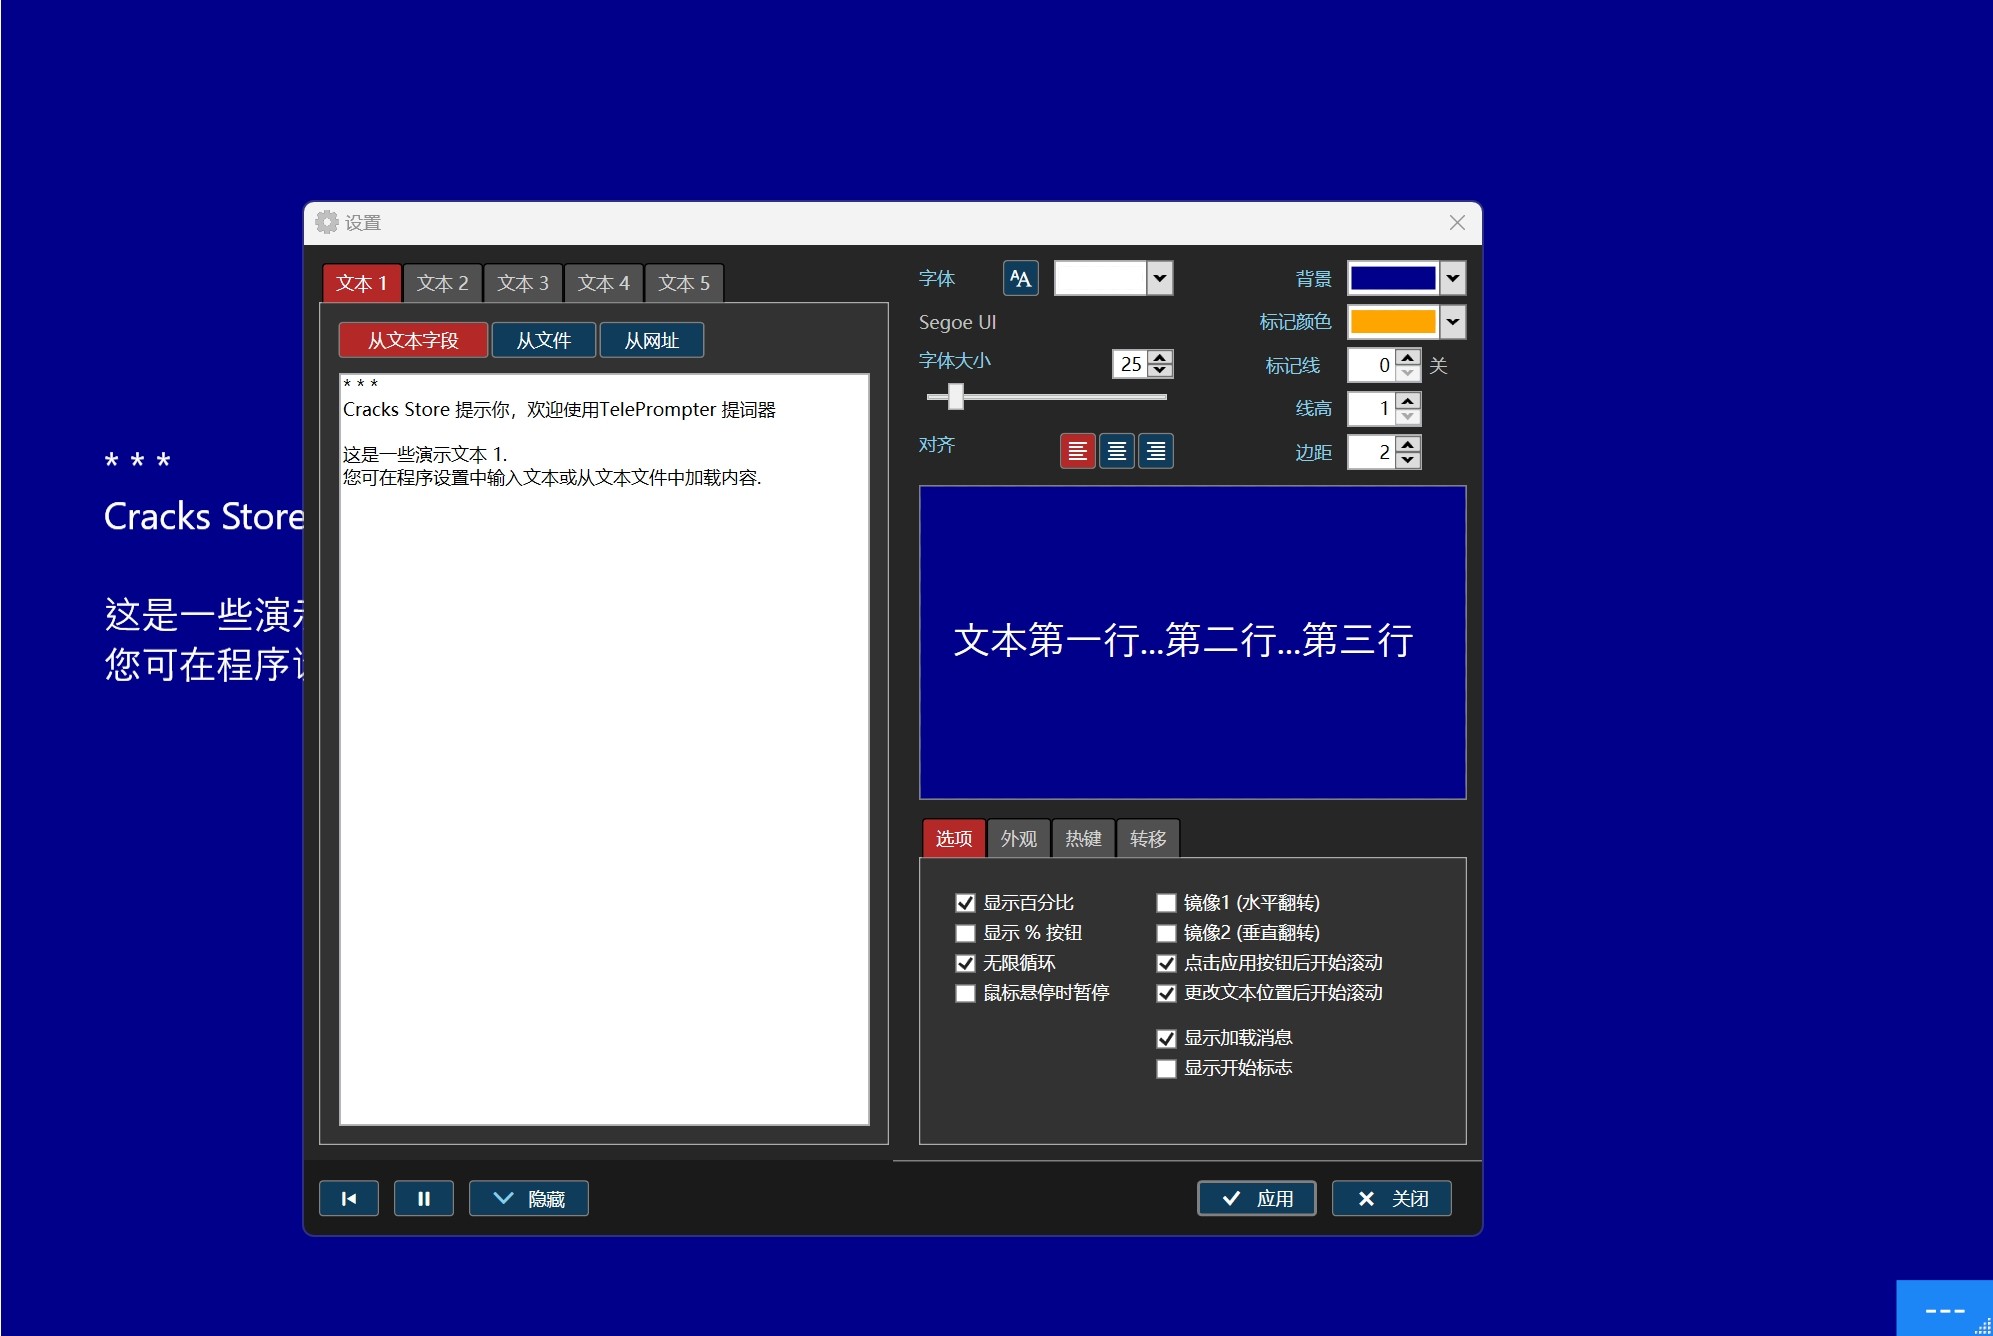Switch to the 文本 3 tab
The image size is (1993, 1336).
[x=523, y=283]
